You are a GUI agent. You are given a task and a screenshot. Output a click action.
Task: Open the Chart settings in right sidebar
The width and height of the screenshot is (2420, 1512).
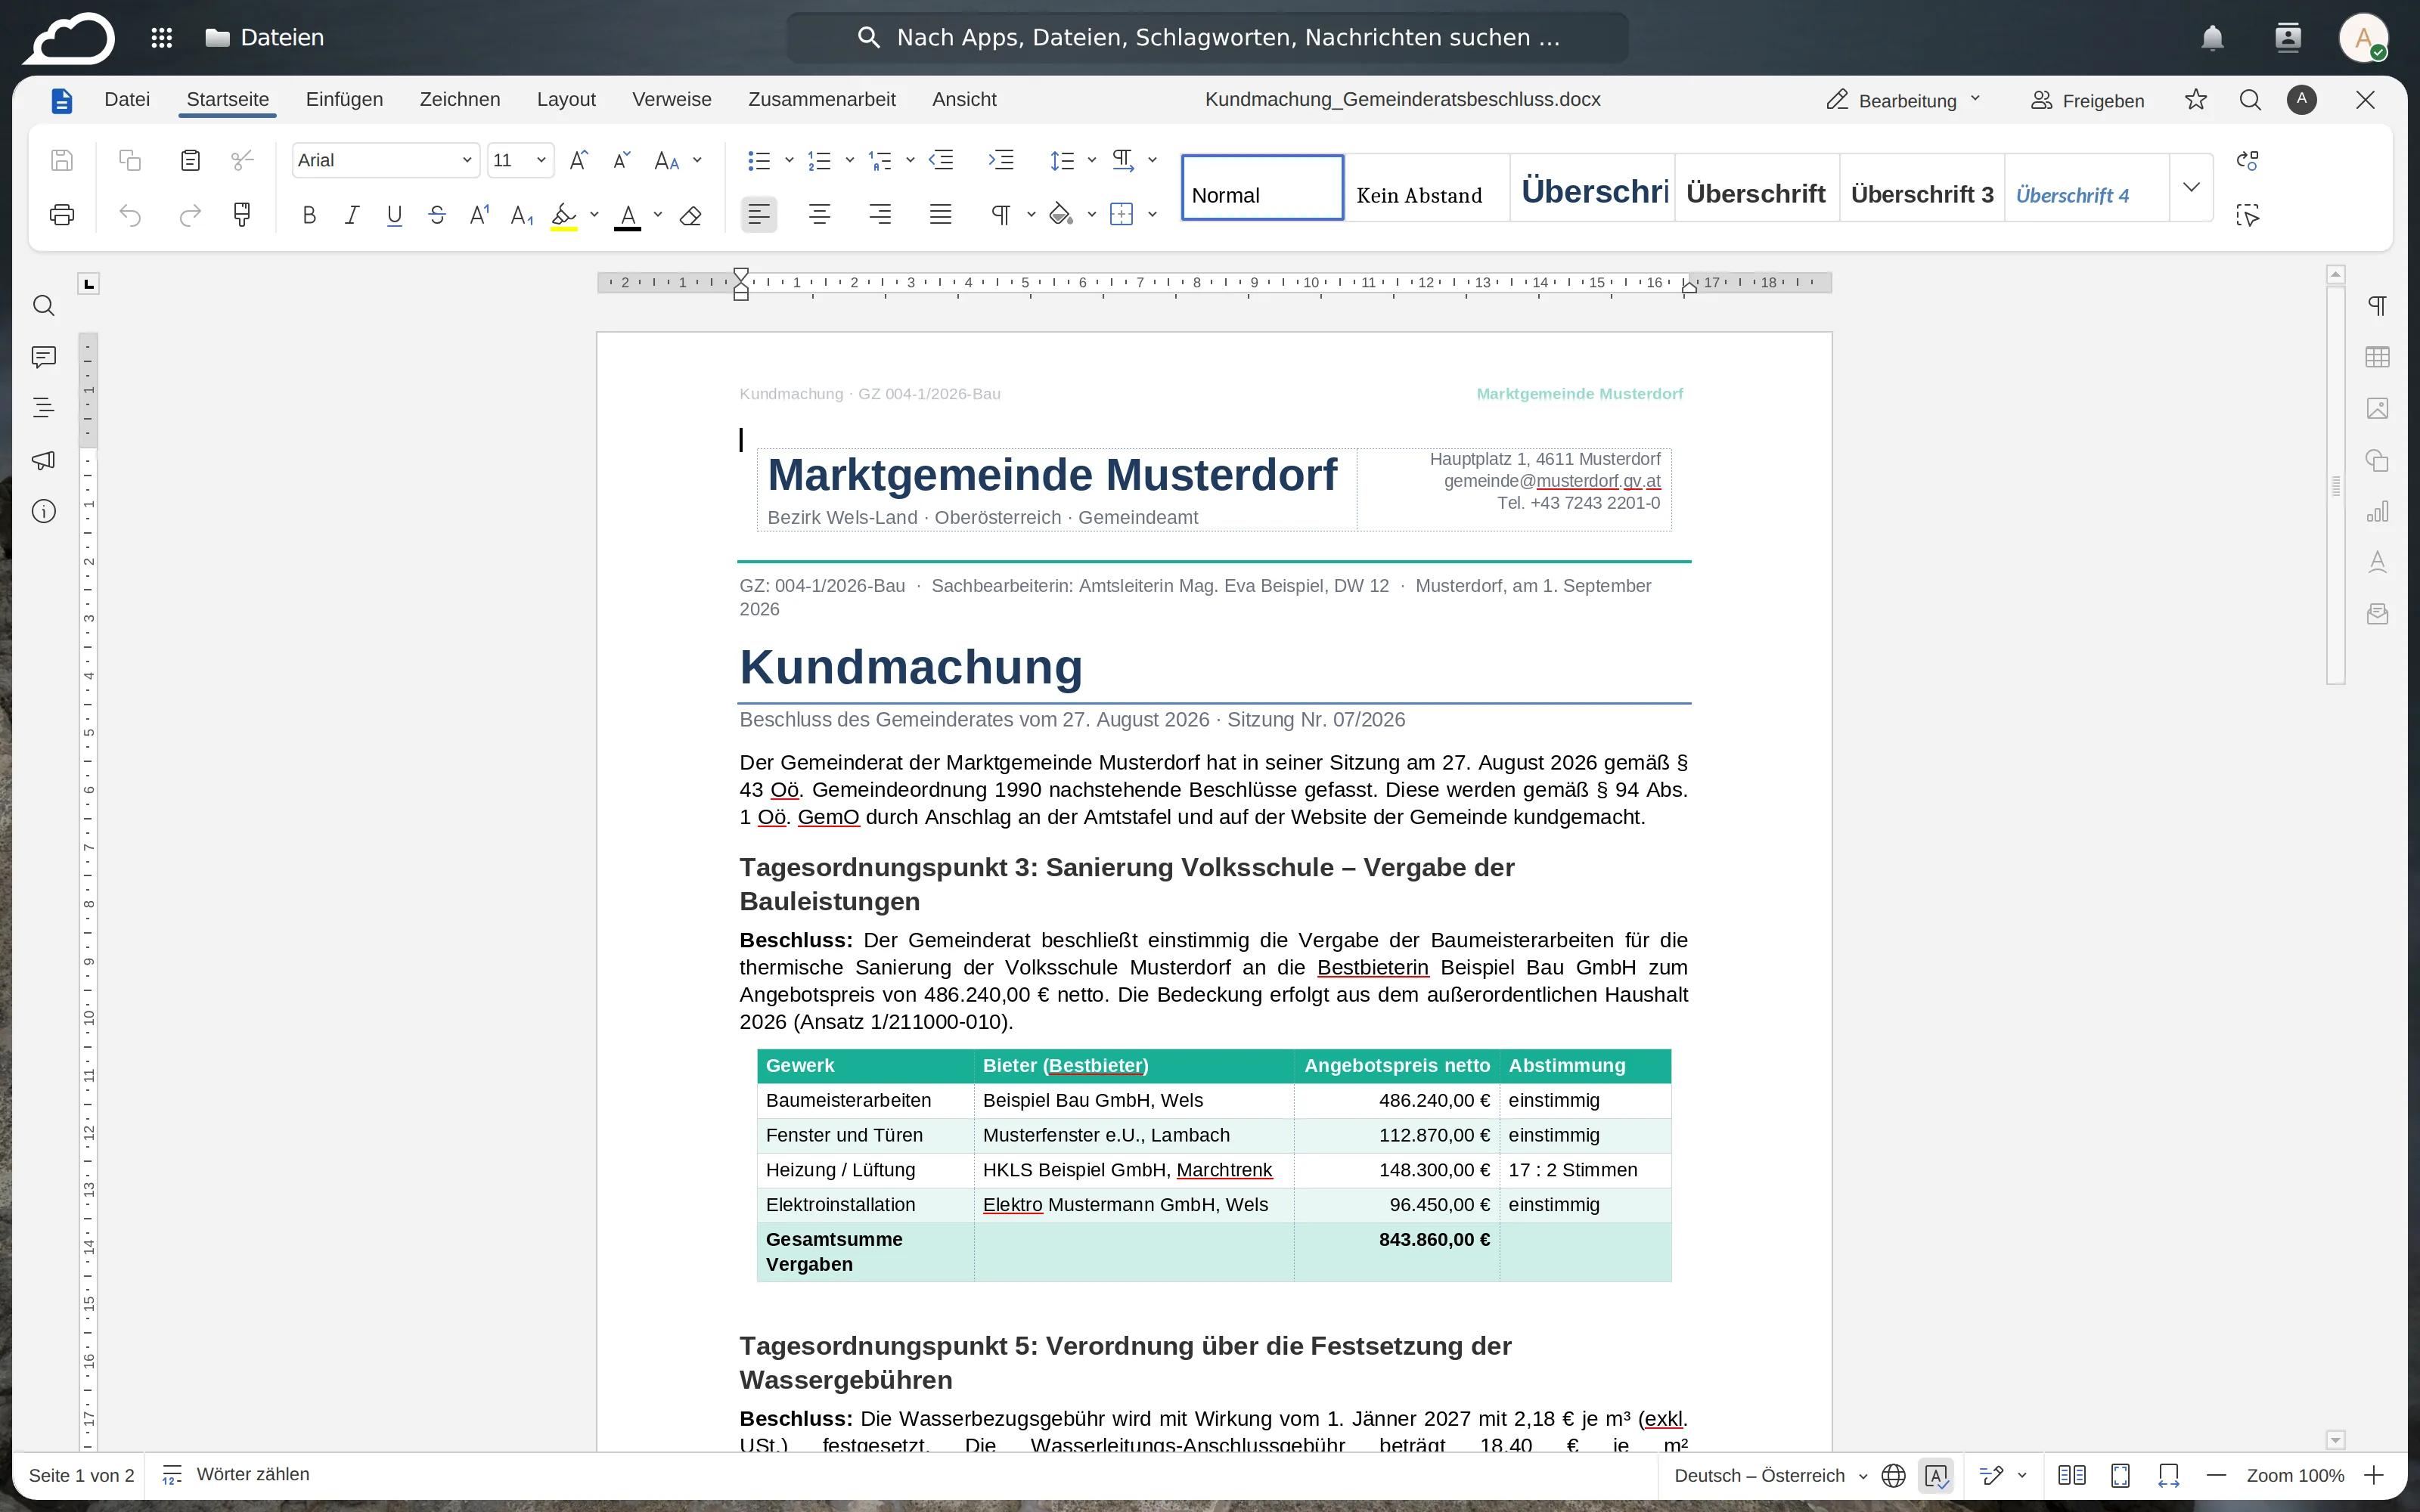click(x=2377, y=511)
